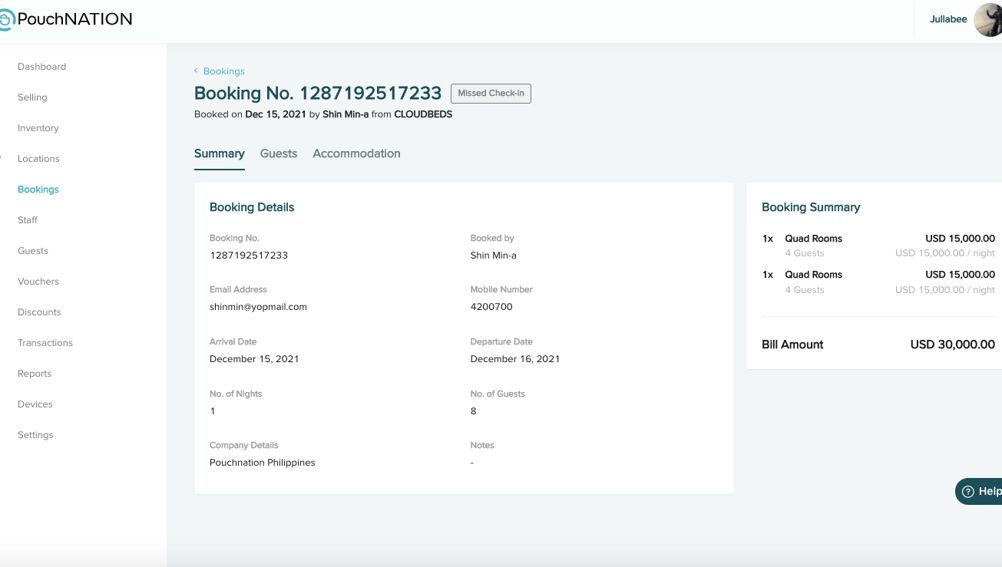Open Reports in the sidebar
Viewport: 1002px width, 567px height.
point(34,374)
